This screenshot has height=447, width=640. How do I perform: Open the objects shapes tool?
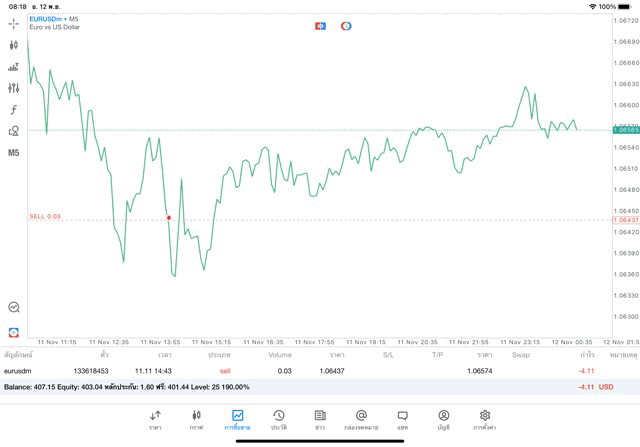(14, 131)
